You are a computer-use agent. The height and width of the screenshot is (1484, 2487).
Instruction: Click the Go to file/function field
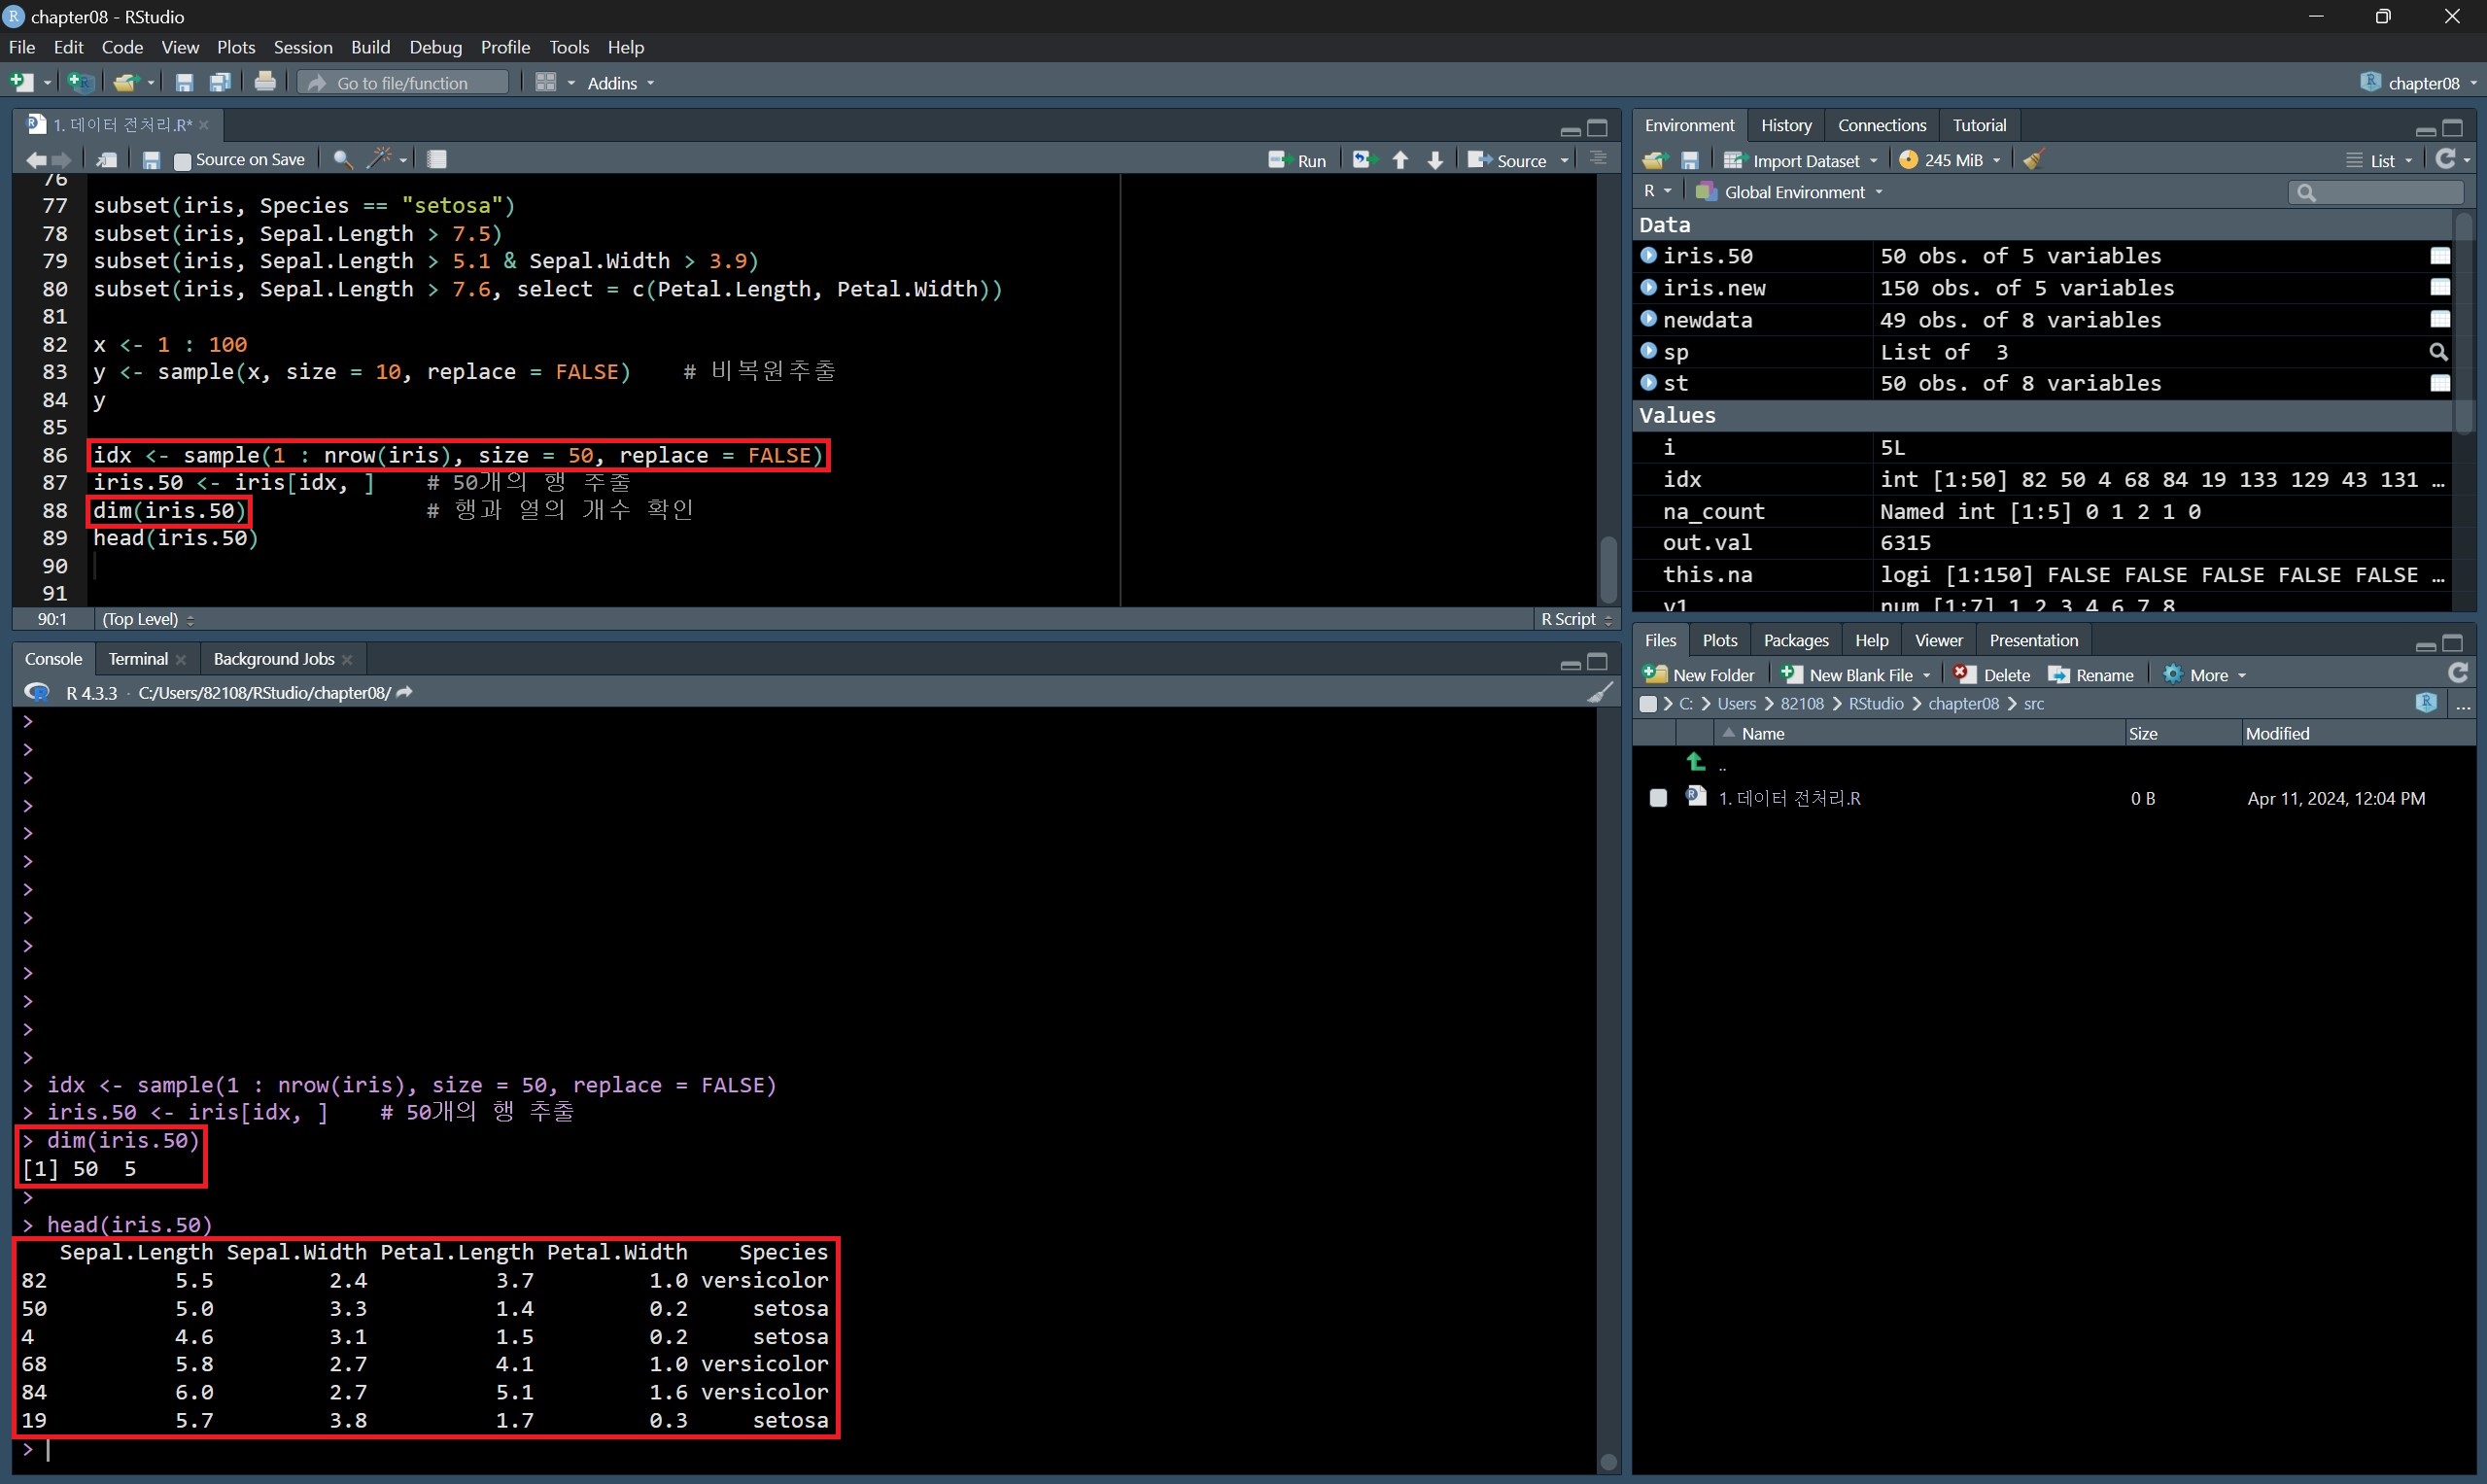[x=403, y=83]
